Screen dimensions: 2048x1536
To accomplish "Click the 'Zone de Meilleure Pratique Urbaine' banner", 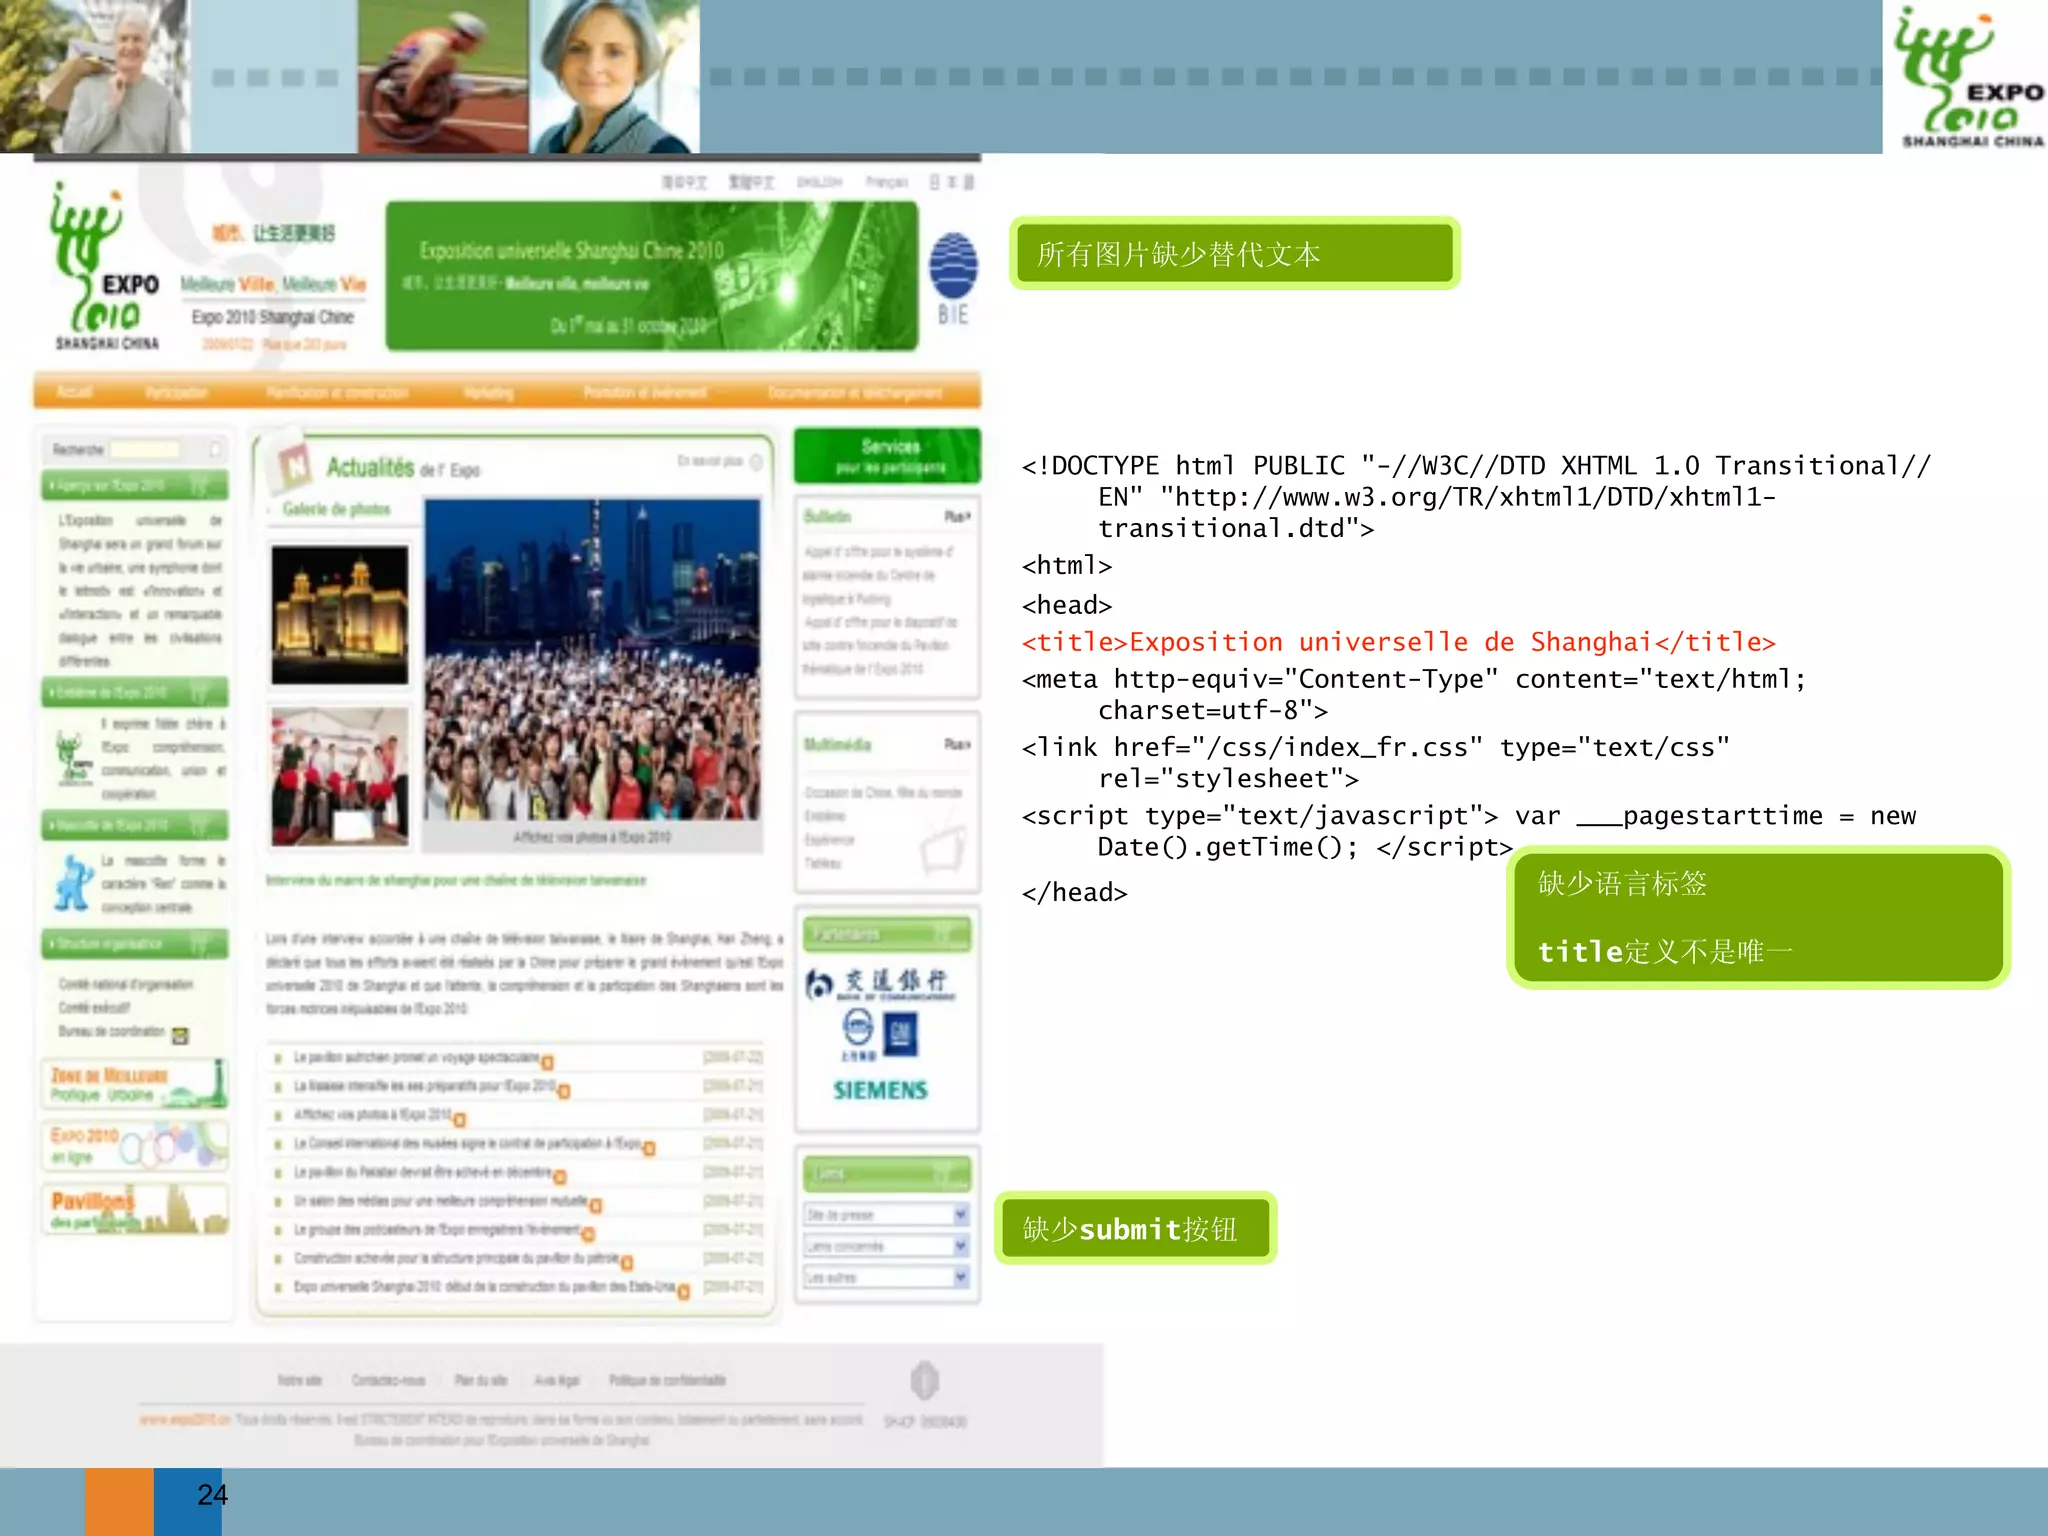I will tap(135, 1084).
